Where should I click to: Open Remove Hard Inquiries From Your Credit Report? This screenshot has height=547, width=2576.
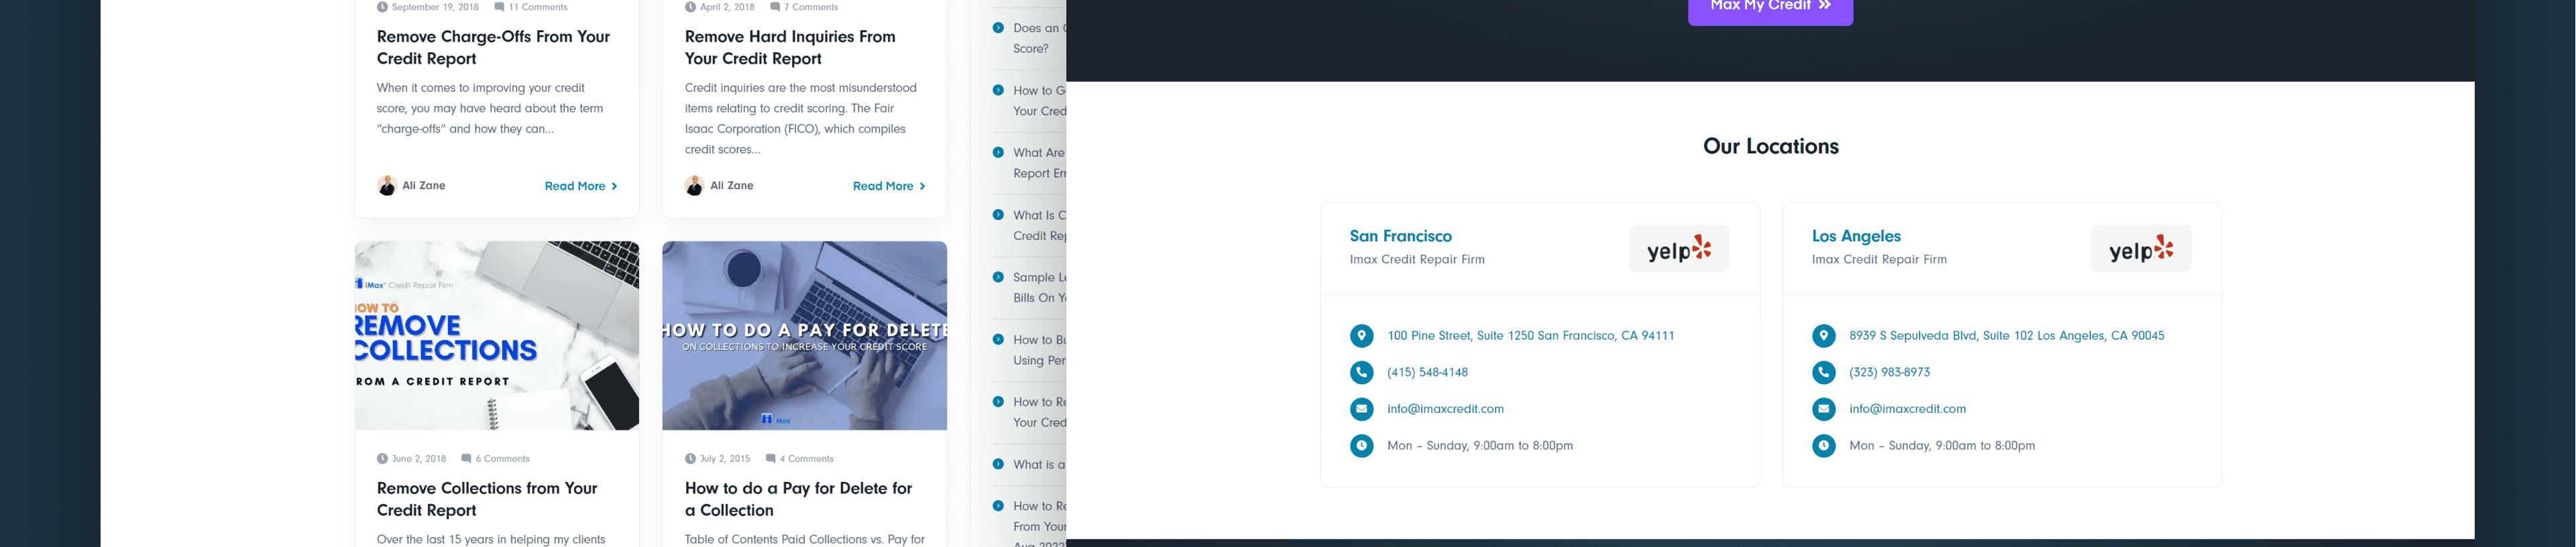click(790, 47)
